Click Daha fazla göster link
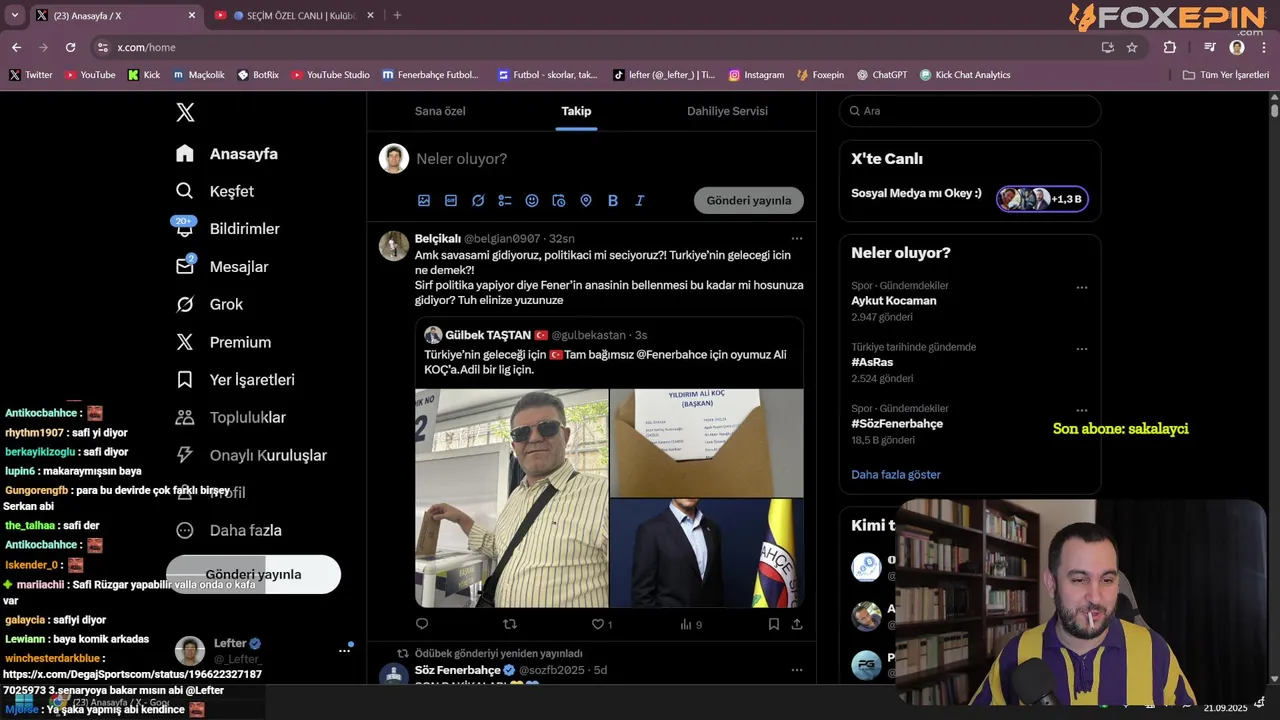The width and height of the screenshot is (1280, 720). tap(896, 475)
